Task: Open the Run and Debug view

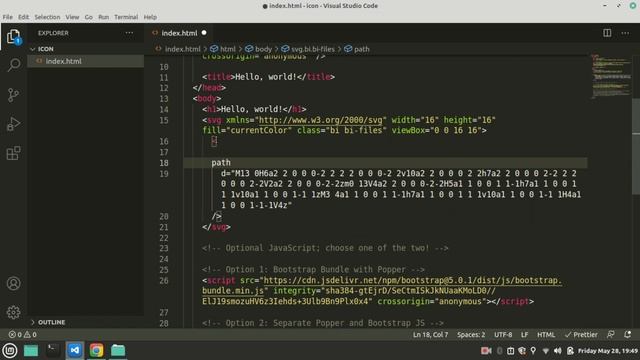Action: (x=13, y=124)
